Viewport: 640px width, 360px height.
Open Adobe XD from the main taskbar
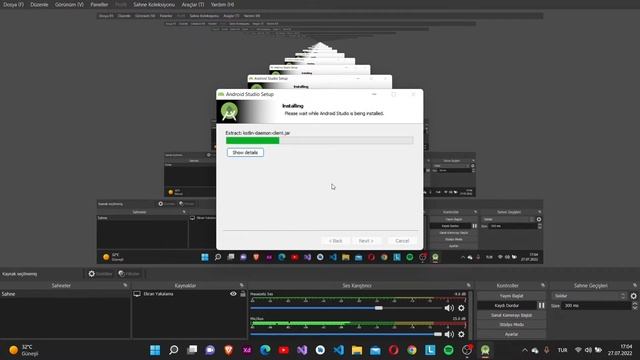247,350
